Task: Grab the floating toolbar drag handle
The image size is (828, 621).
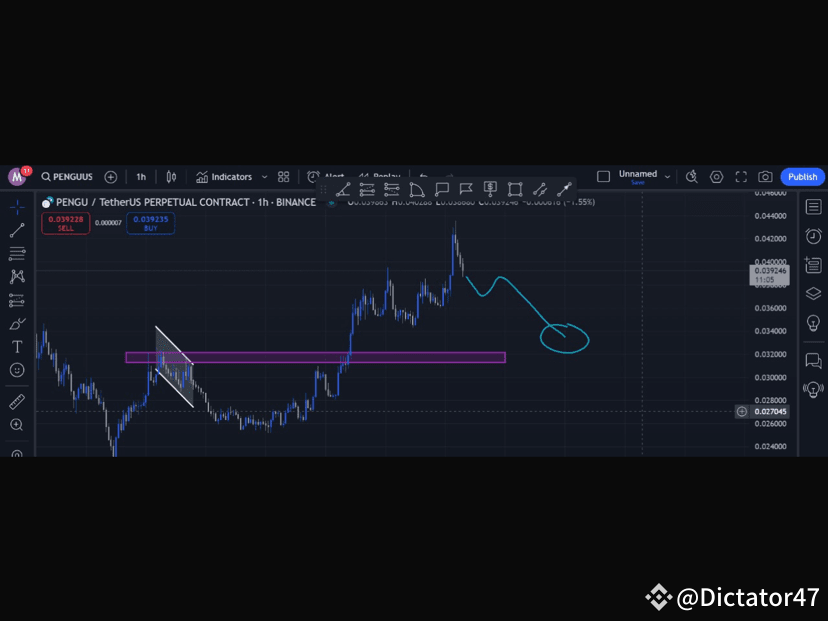Action: click(x=324, y=189)
